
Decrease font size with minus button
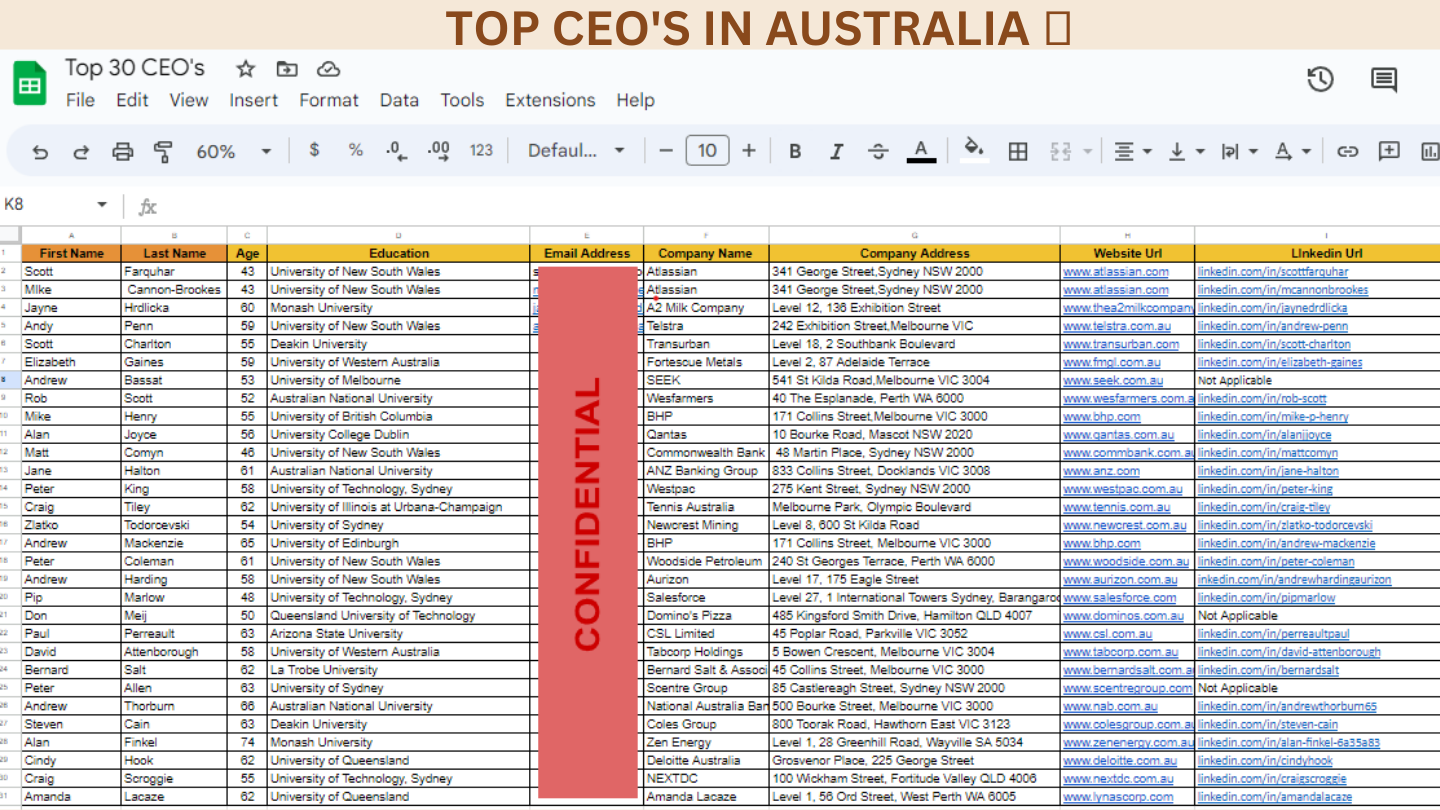(x=666, y=151)
